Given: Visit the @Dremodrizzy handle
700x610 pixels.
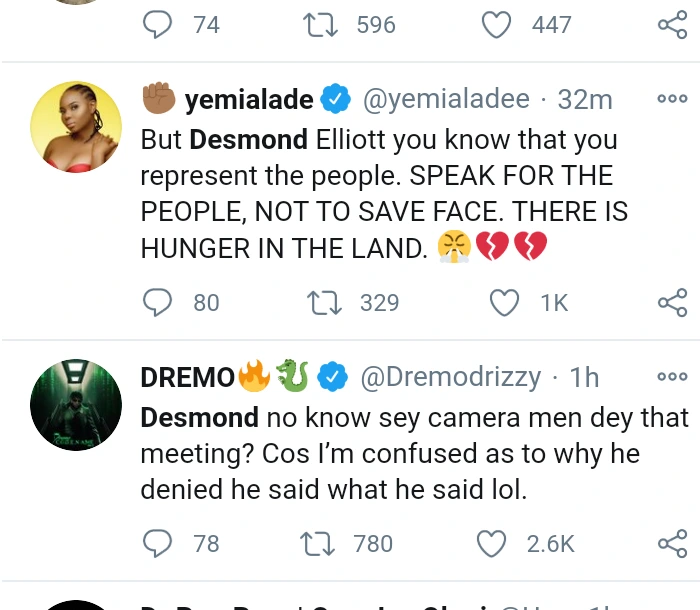Looking at the screenshot, I should pyautogui.click(x=451, y=377).
